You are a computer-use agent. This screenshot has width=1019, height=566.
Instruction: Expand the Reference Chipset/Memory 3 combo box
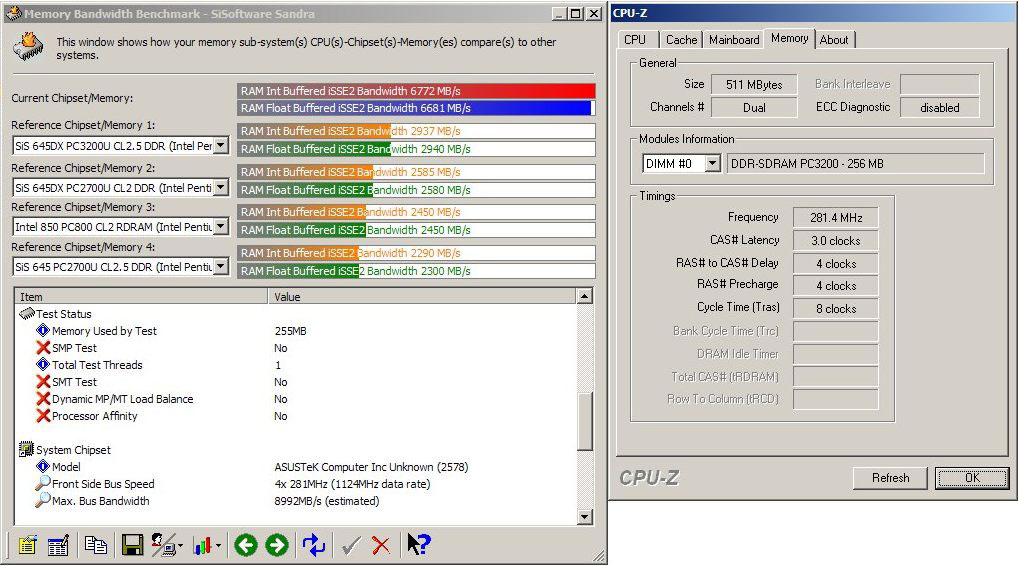tap(221, 227)
